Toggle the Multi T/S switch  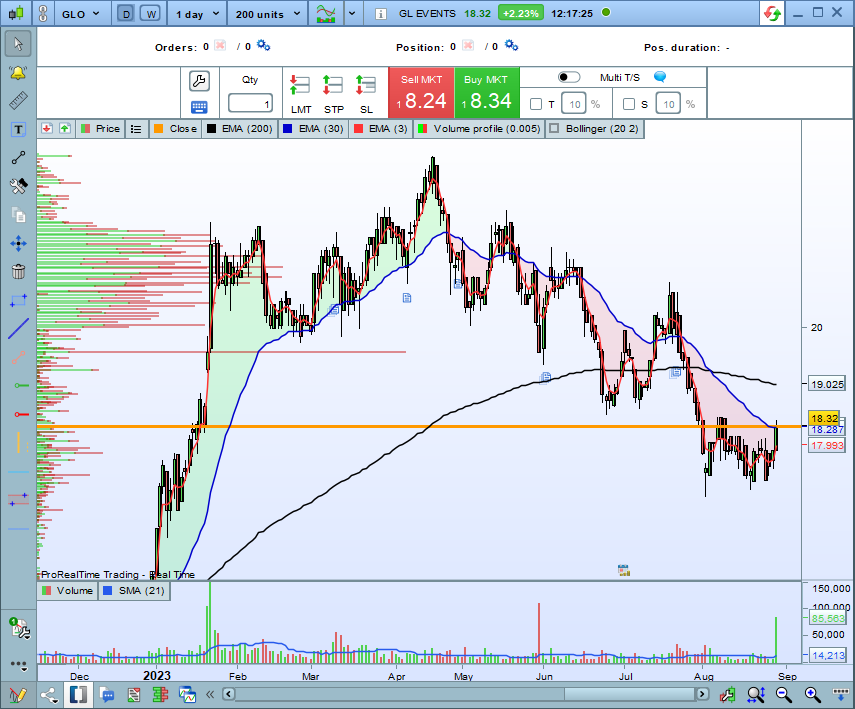click(x=569, y=77)
